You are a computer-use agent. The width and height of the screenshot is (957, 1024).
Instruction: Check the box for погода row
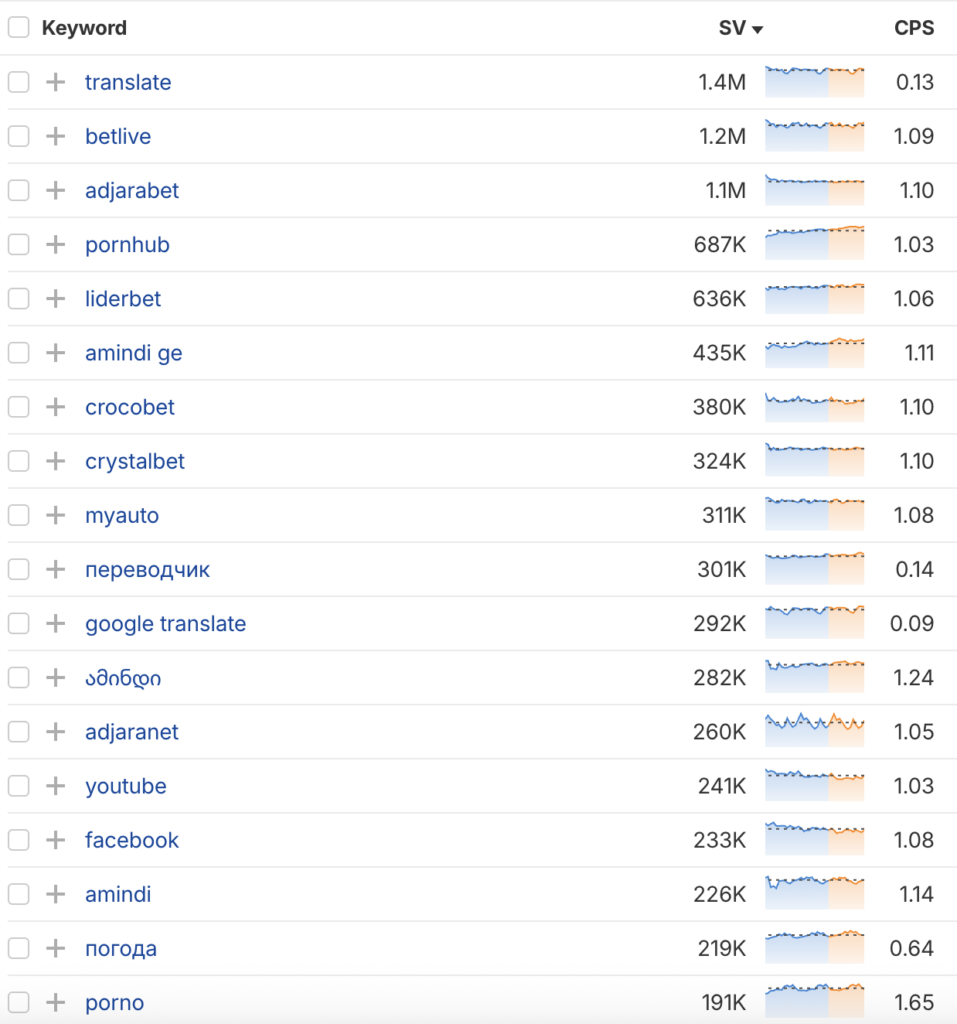pos(19,948)
